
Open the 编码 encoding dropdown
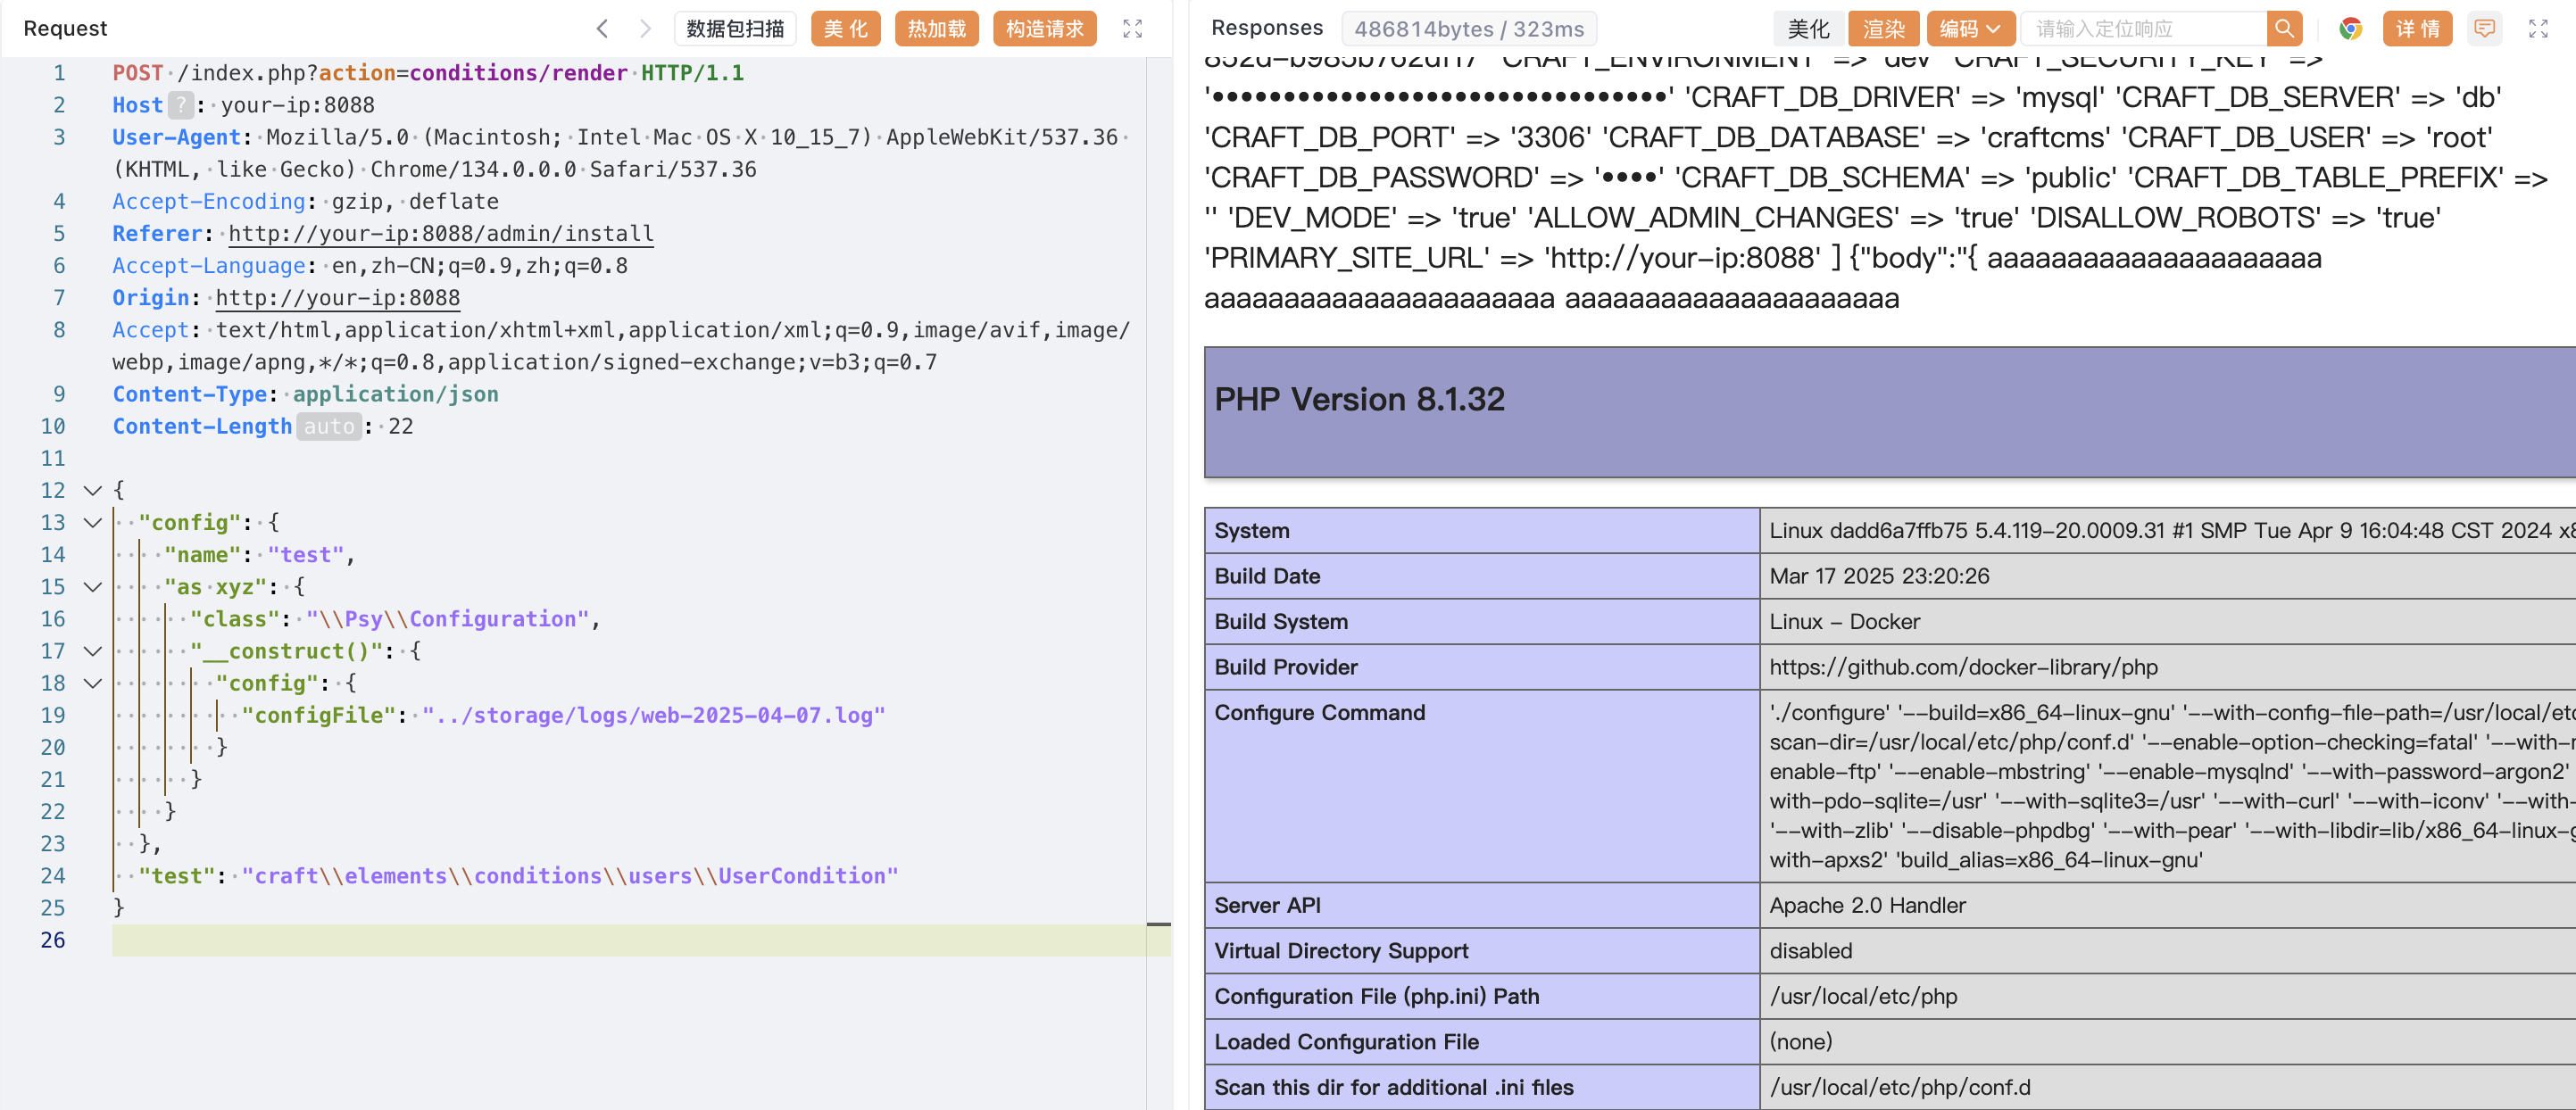[x=1969, y=29]
